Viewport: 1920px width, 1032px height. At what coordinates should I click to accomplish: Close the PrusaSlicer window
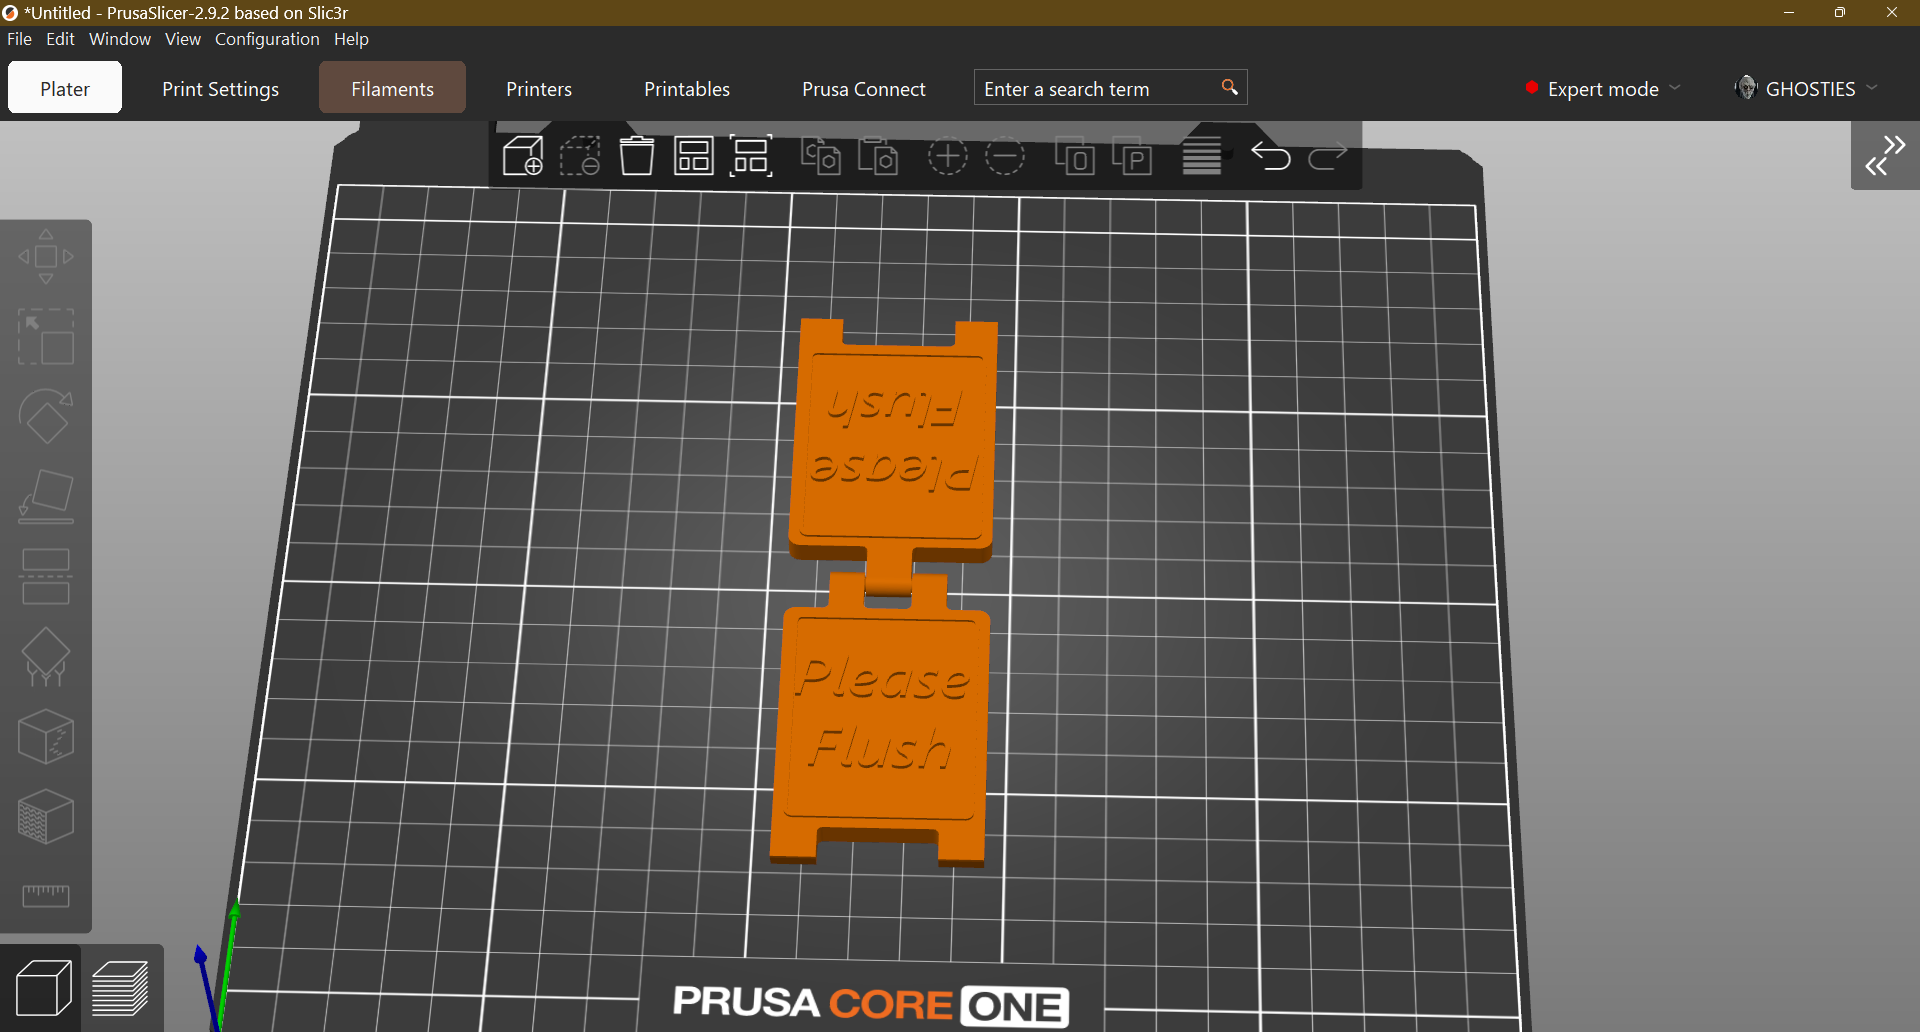click(x=1892, y=12)
